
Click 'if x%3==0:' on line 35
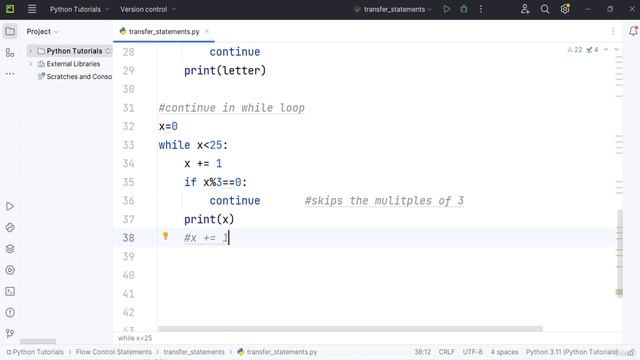[x=216, y=182]
